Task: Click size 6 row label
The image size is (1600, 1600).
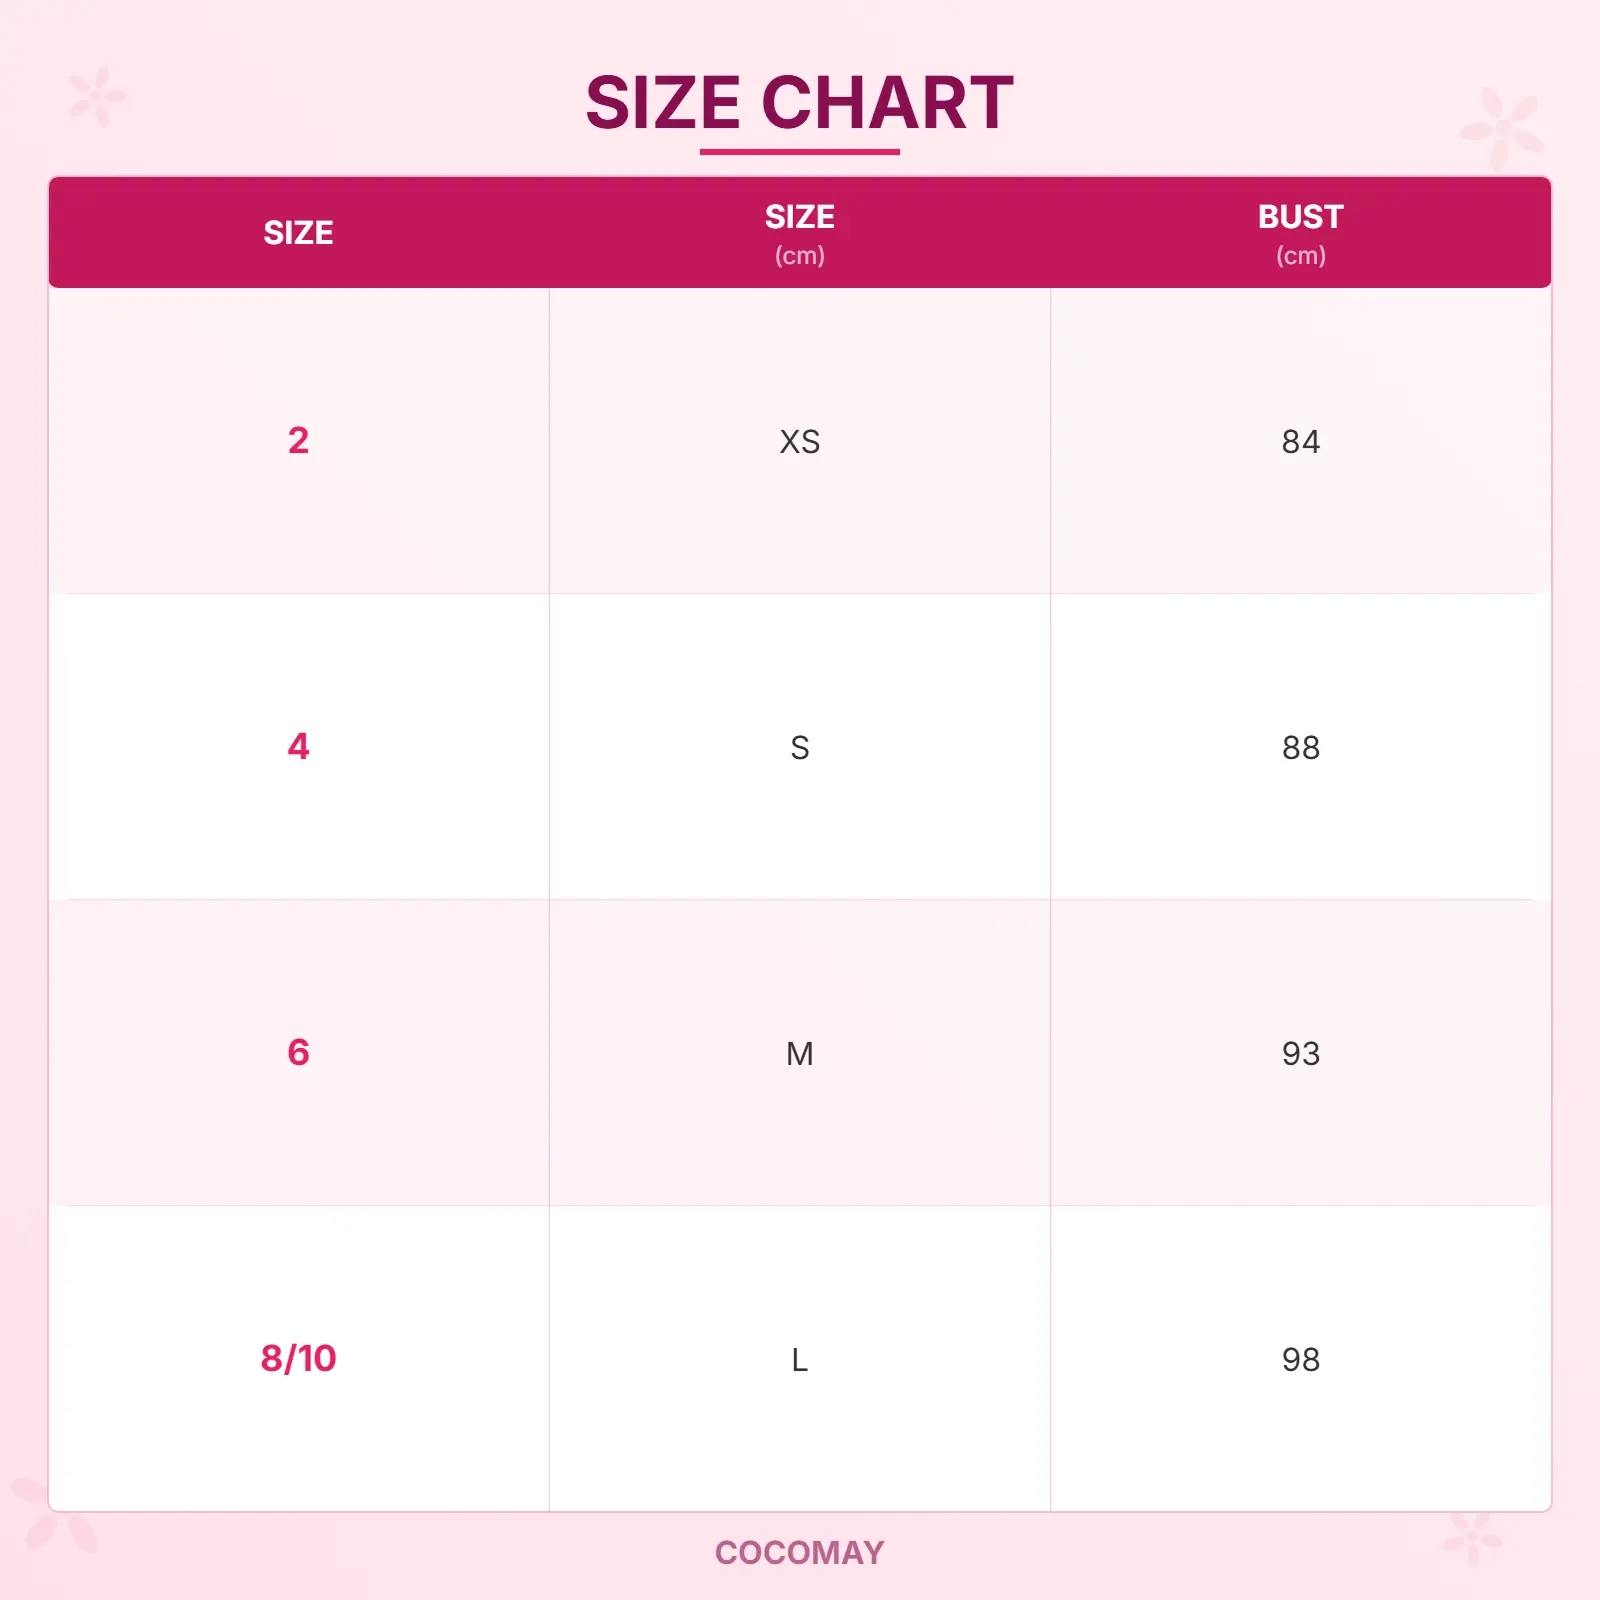Action: [298, 1053]
